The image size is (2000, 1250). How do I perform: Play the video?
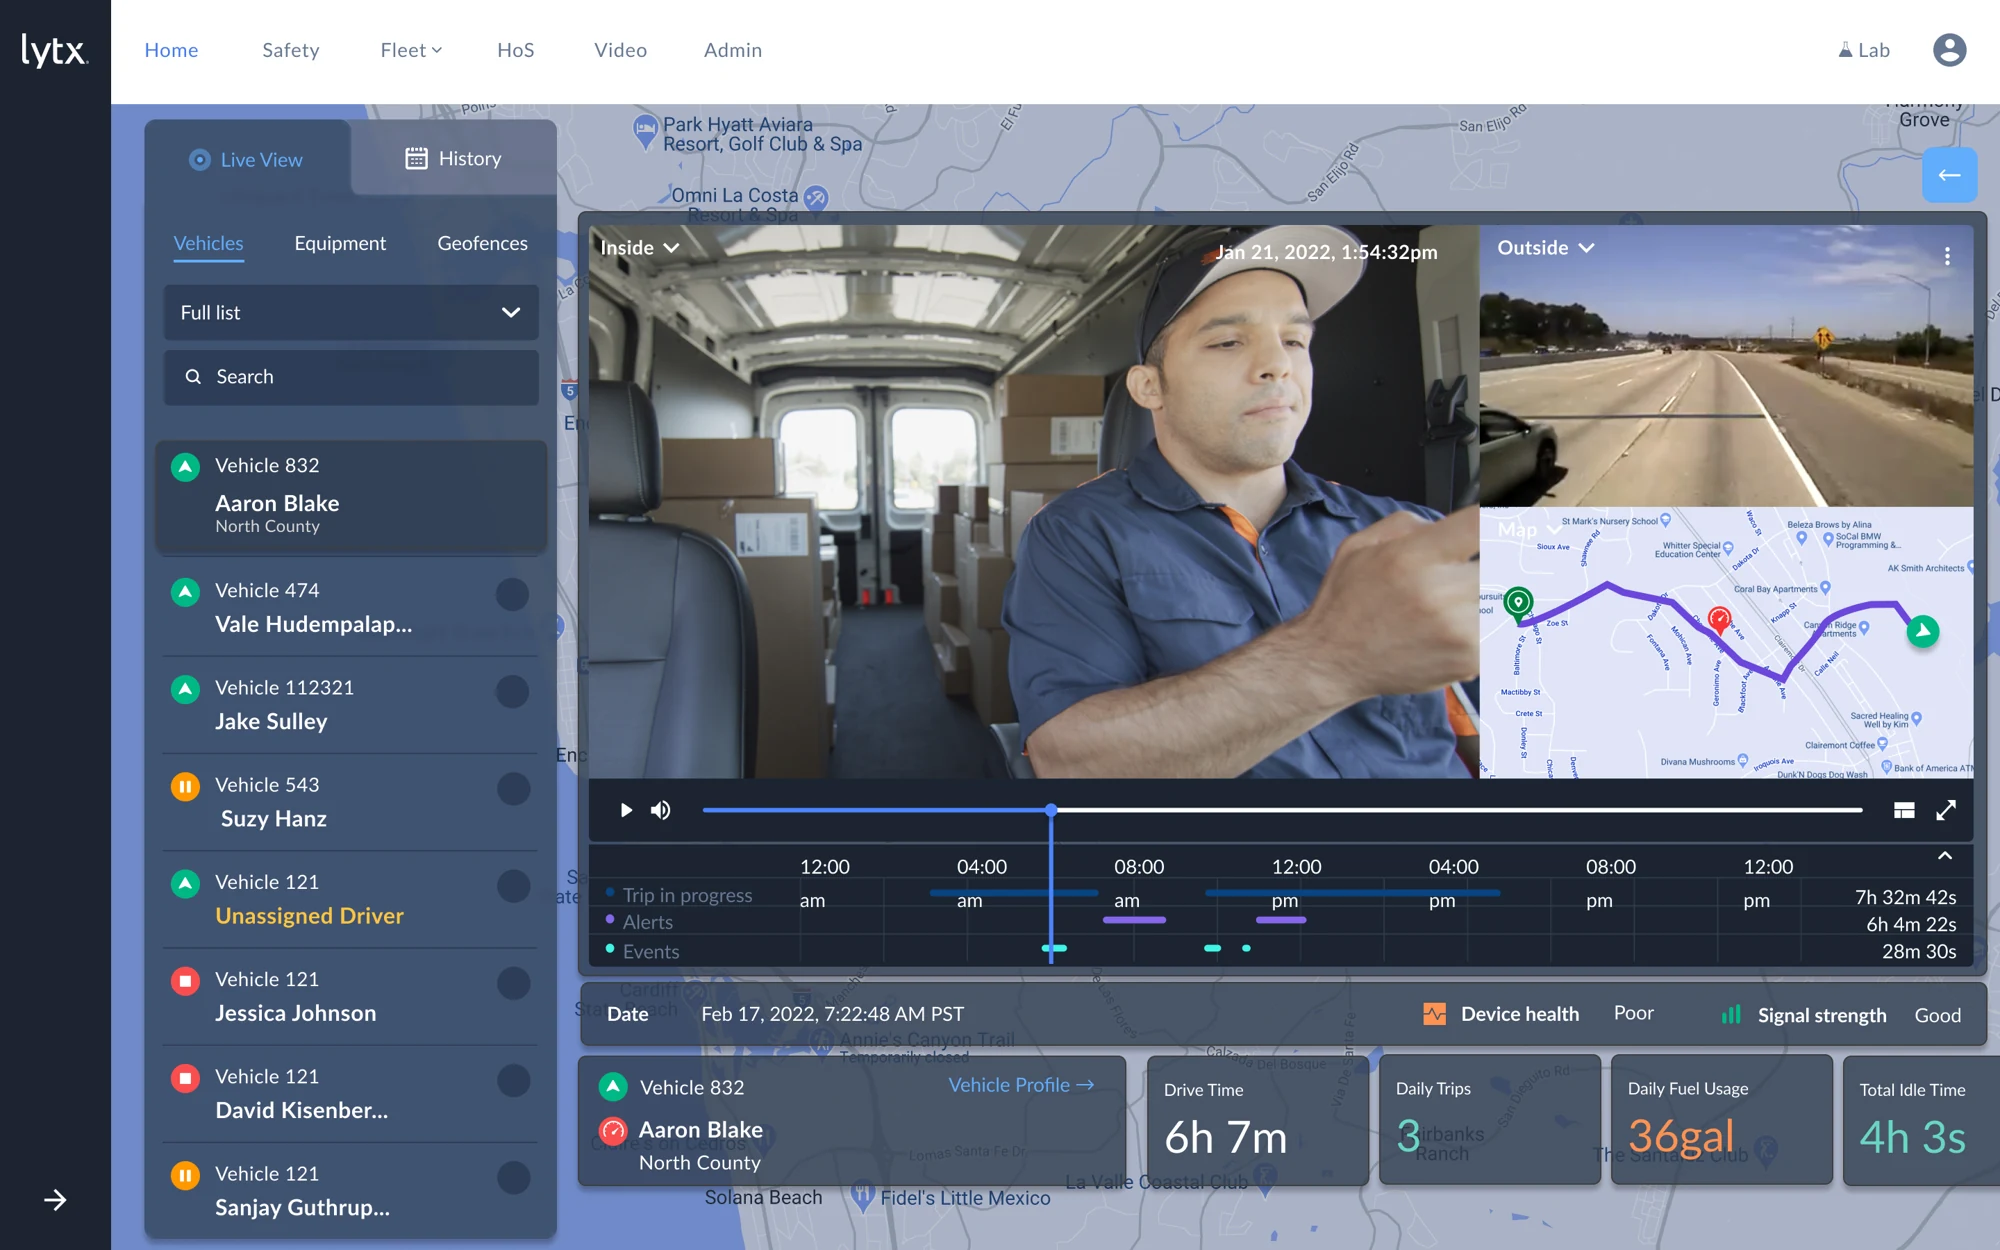click(626, 810)
